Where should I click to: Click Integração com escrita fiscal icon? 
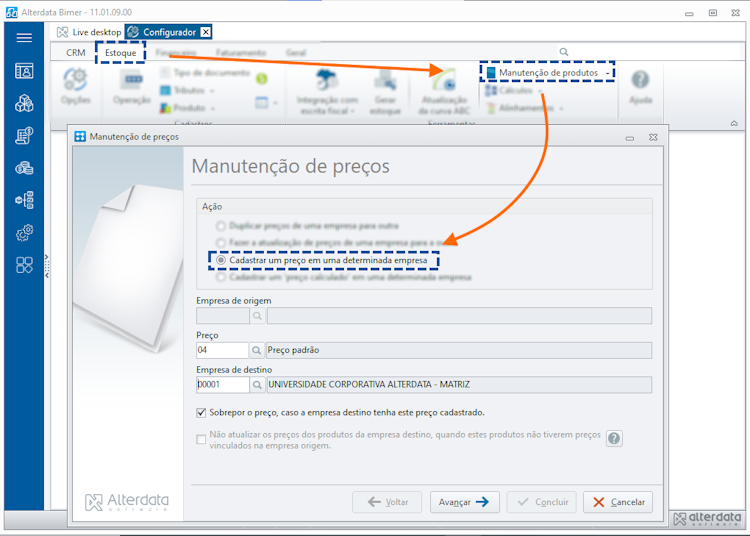click(327, 79)
